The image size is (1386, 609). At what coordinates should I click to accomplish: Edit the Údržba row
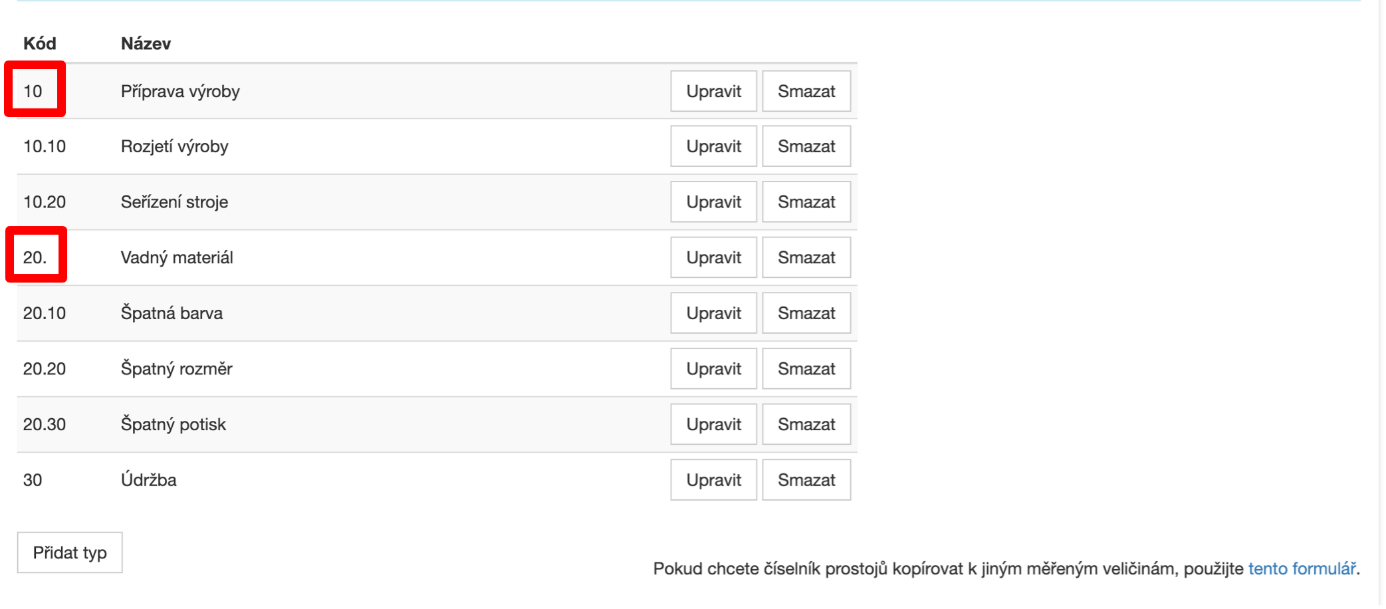tap(713, 480)
